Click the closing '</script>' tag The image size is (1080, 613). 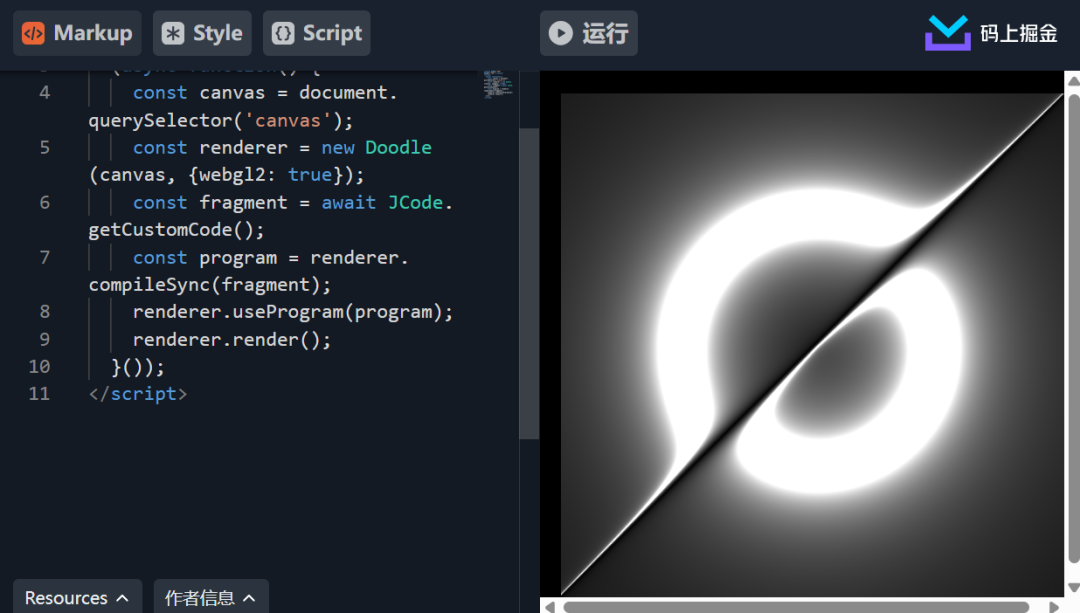[x=138, y=394]
